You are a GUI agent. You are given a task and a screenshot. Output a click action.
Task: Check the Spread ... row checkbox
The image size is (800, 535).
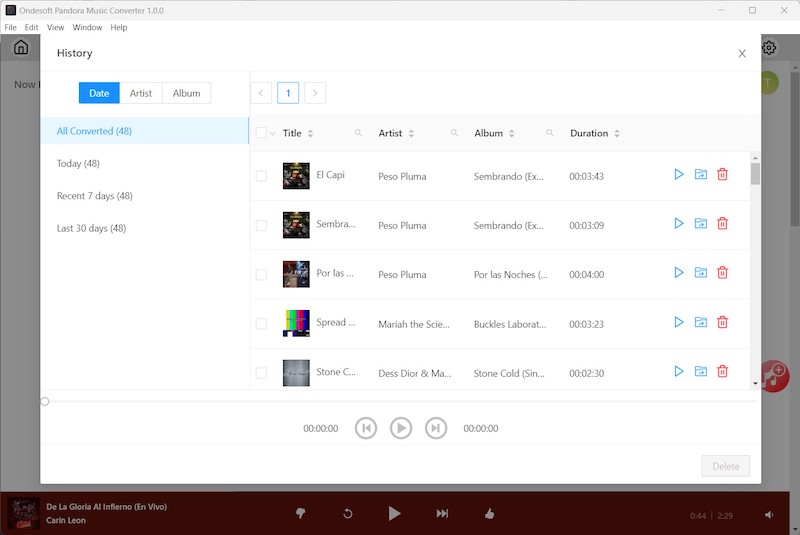tap(261, 324)
